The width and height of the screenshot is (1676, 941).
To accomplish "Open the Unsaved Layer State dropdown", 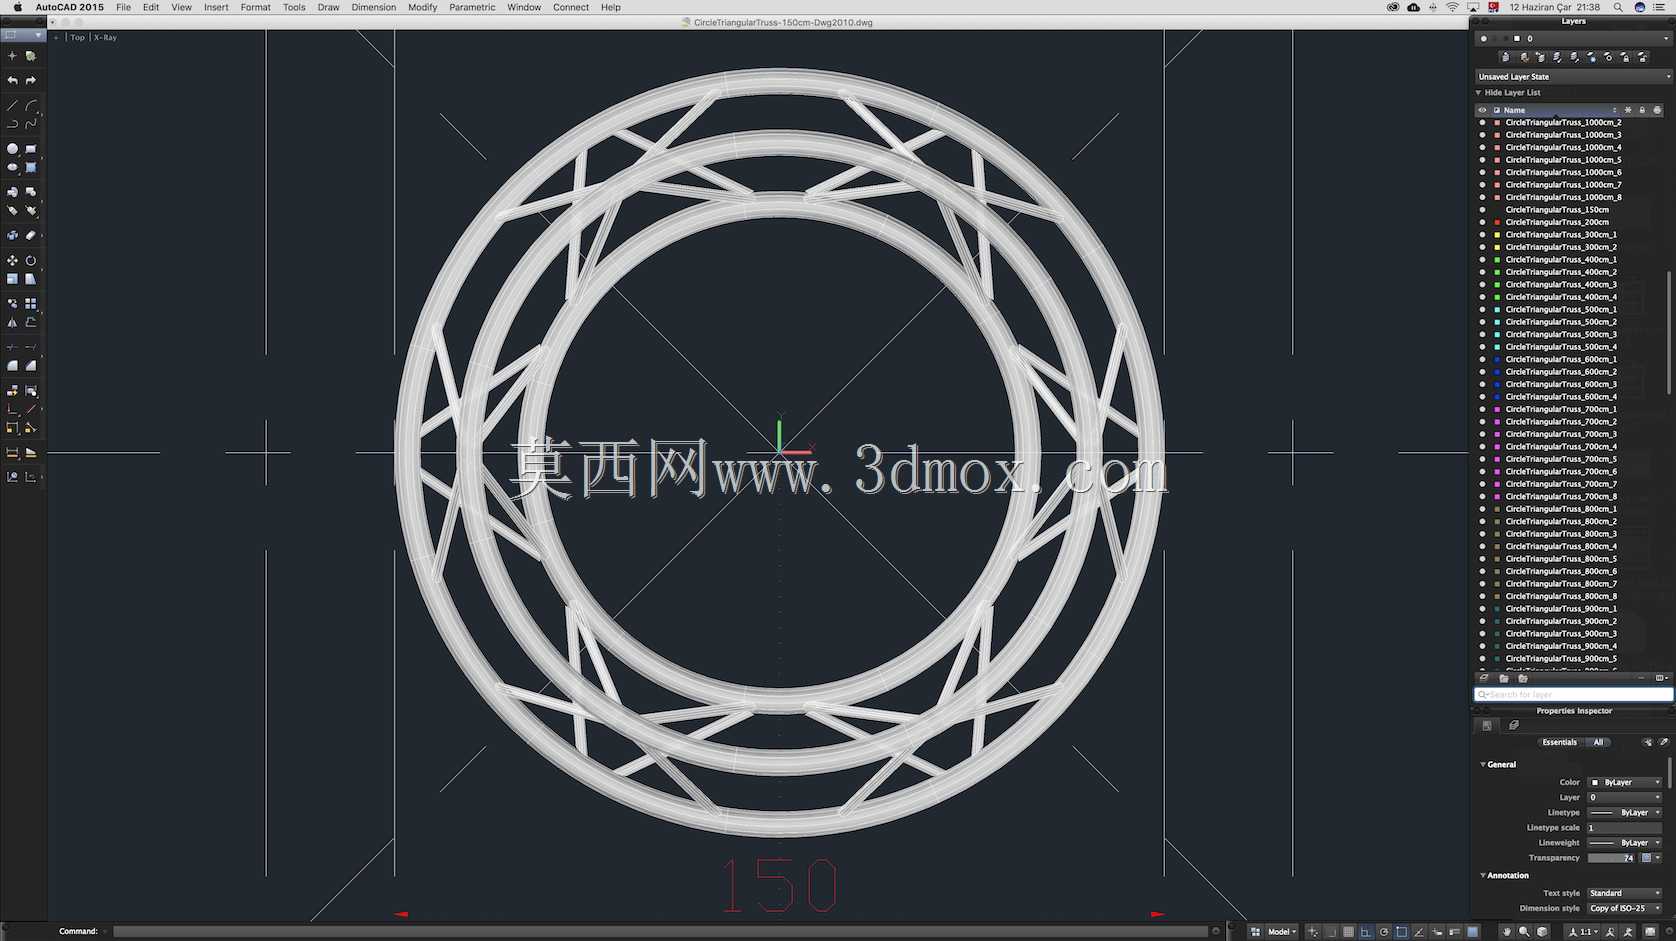I will click(x=1574, y=77).
